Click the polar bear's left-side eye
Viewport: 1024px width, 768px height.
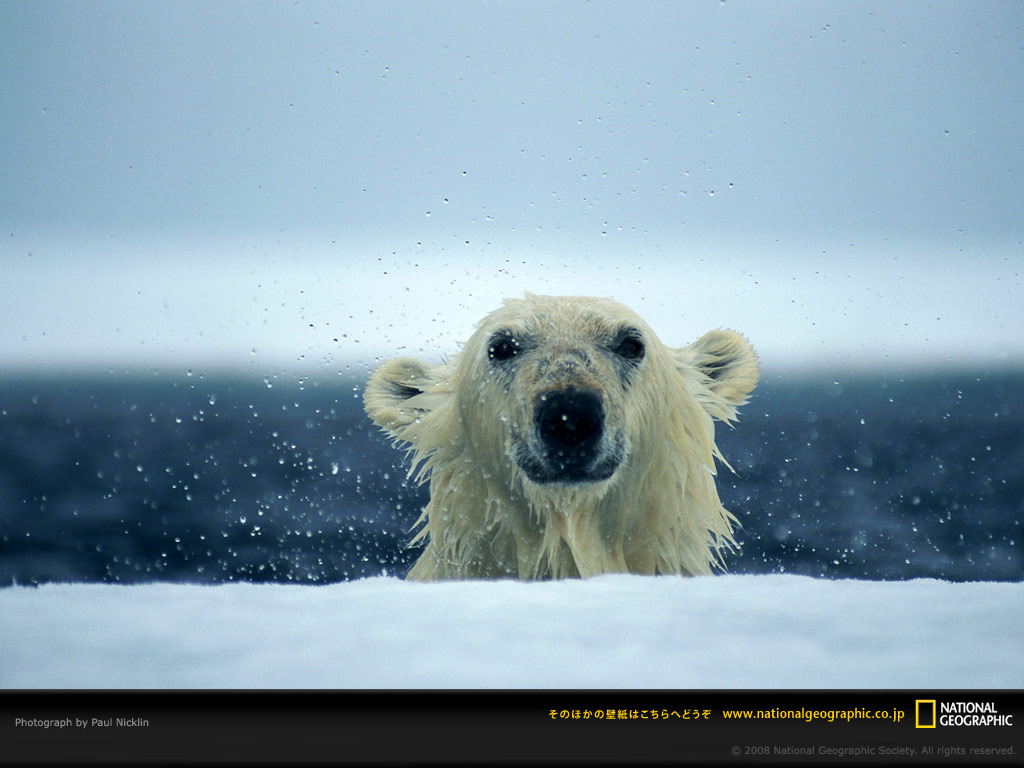(504, 348)
